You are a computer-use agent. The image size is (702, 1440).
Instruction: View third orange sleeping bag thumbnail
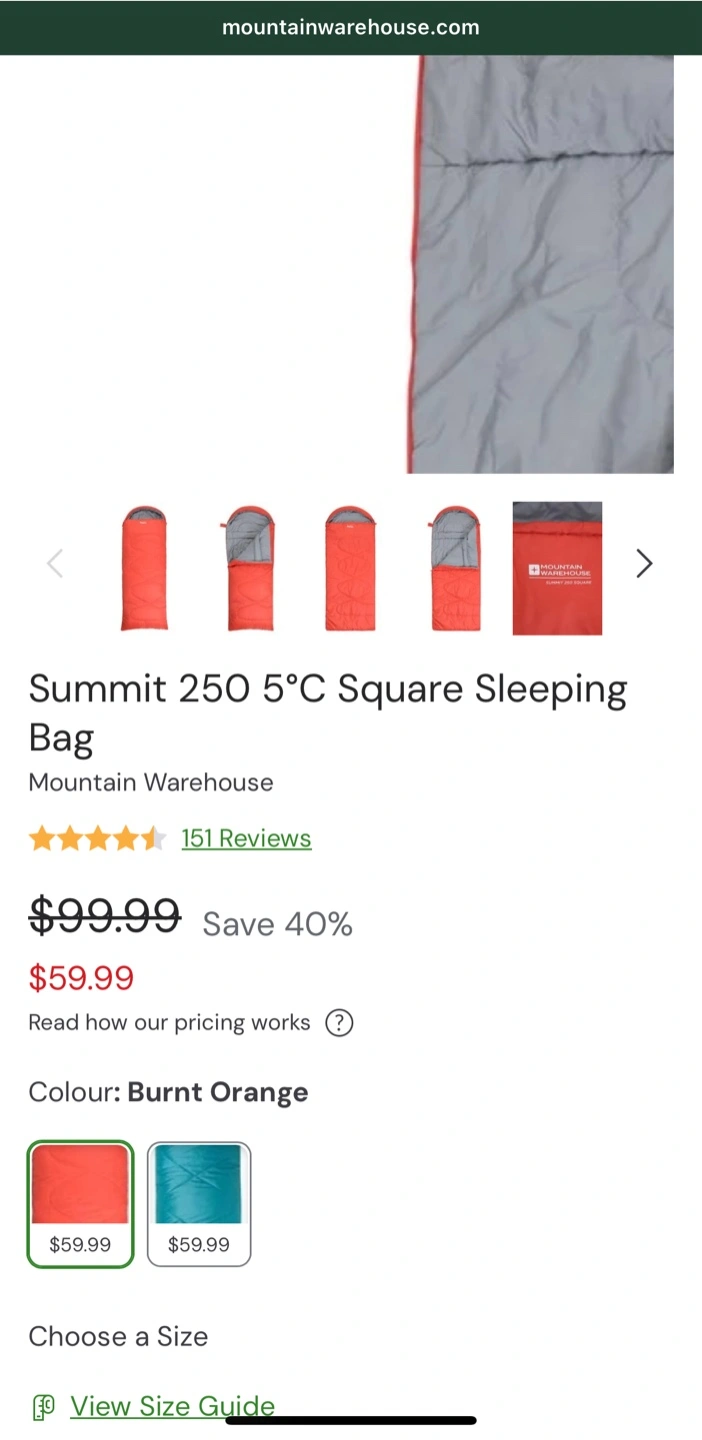pyautogui.click(x=350, y=568)
